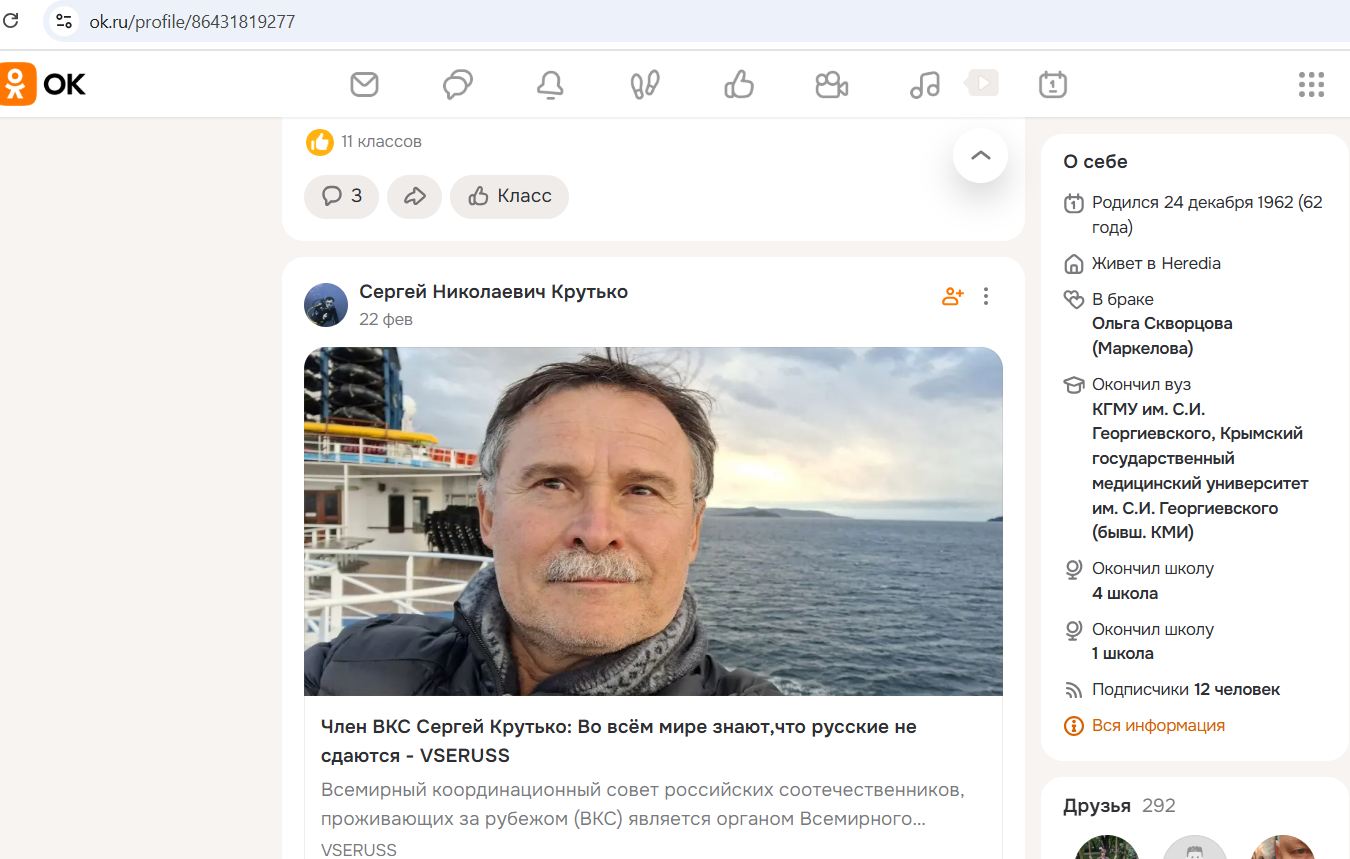Open the post date 22 фев
The height and width of the screenshot is (859, 1350).
[x=386, y=319]
